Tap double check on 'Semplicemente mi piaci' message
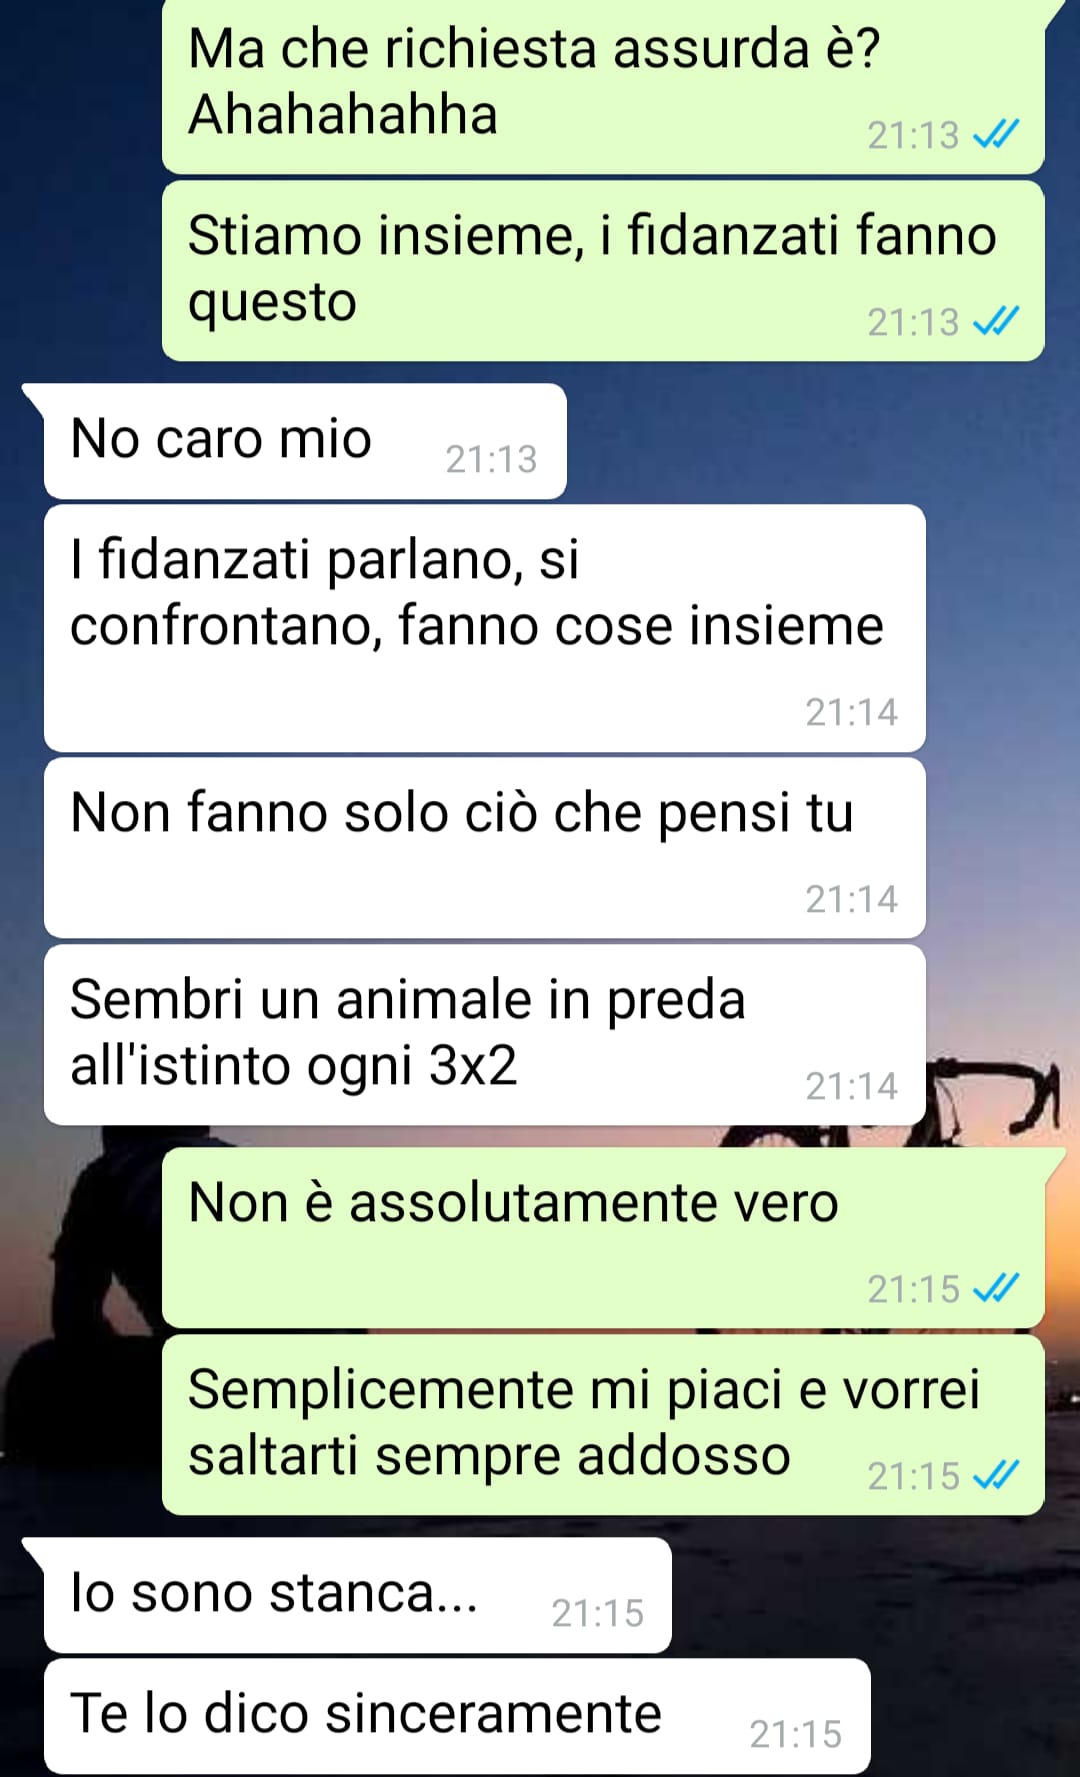Viewport: 1080px width, 1777px height. pos(996,1475)
